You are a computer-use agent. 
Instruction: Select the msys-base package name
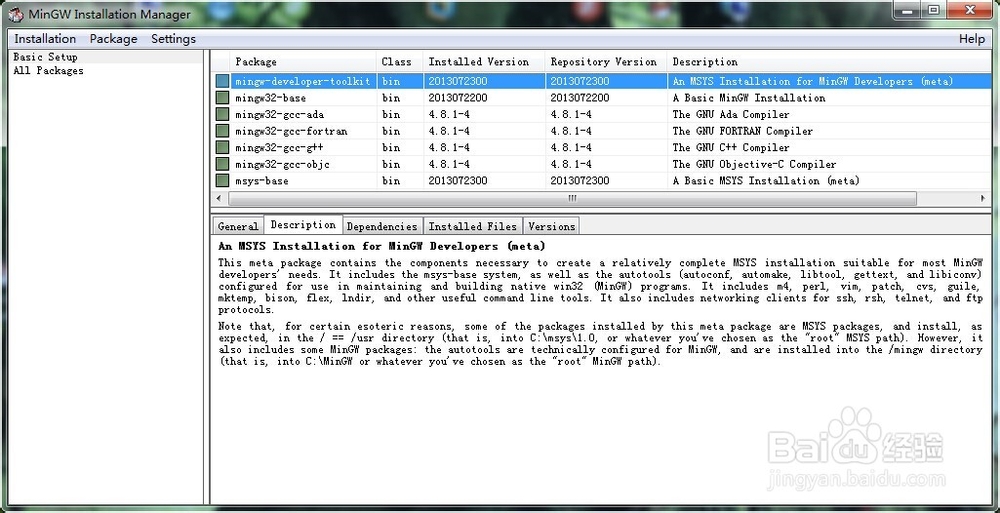261,181
